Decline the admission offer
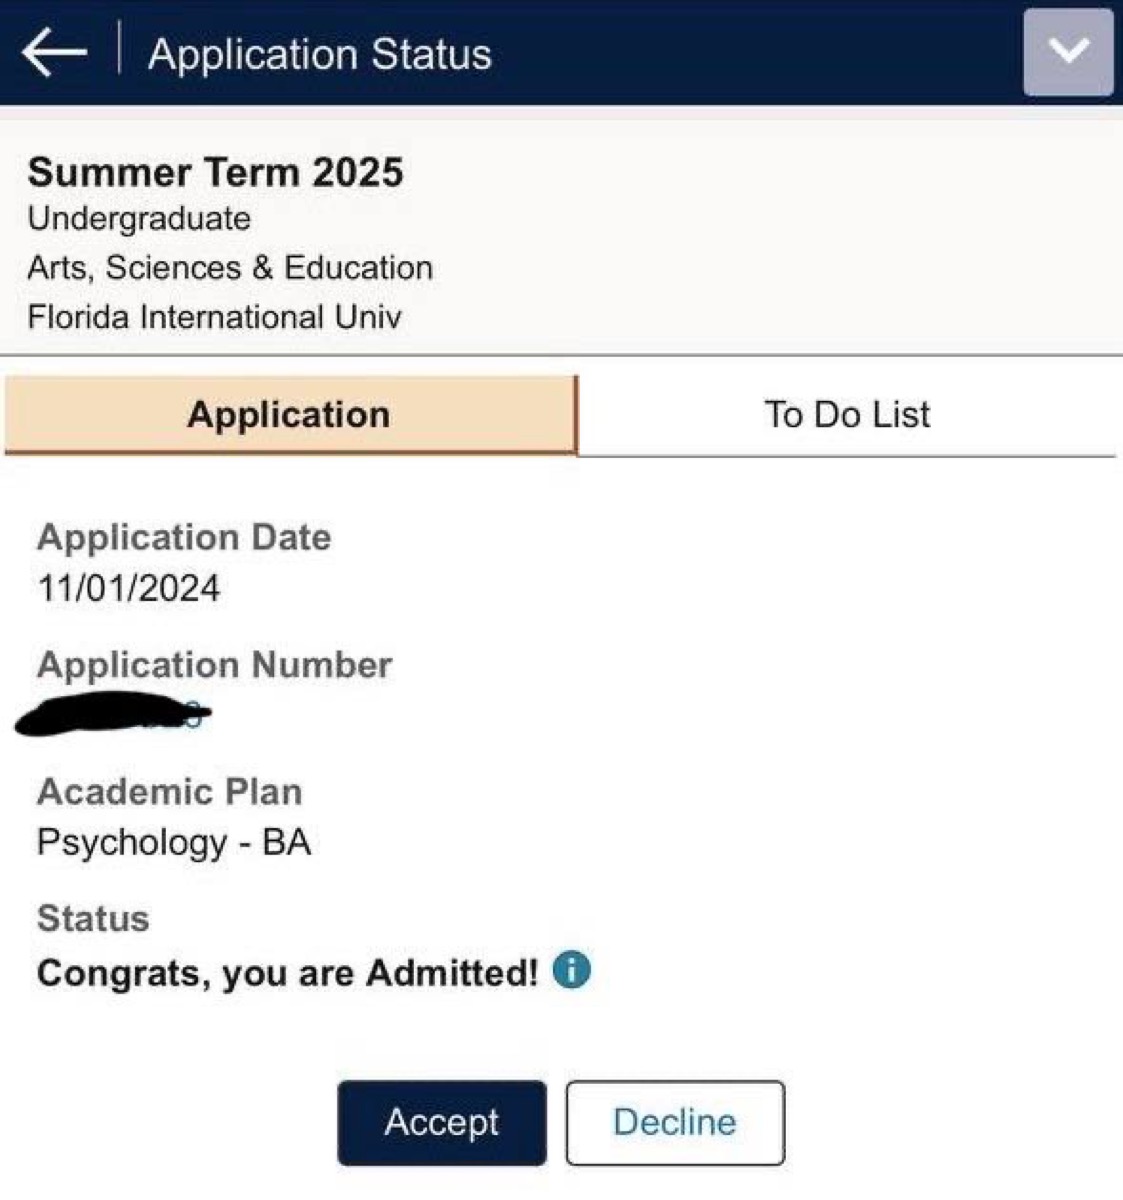 (675, 1122)
